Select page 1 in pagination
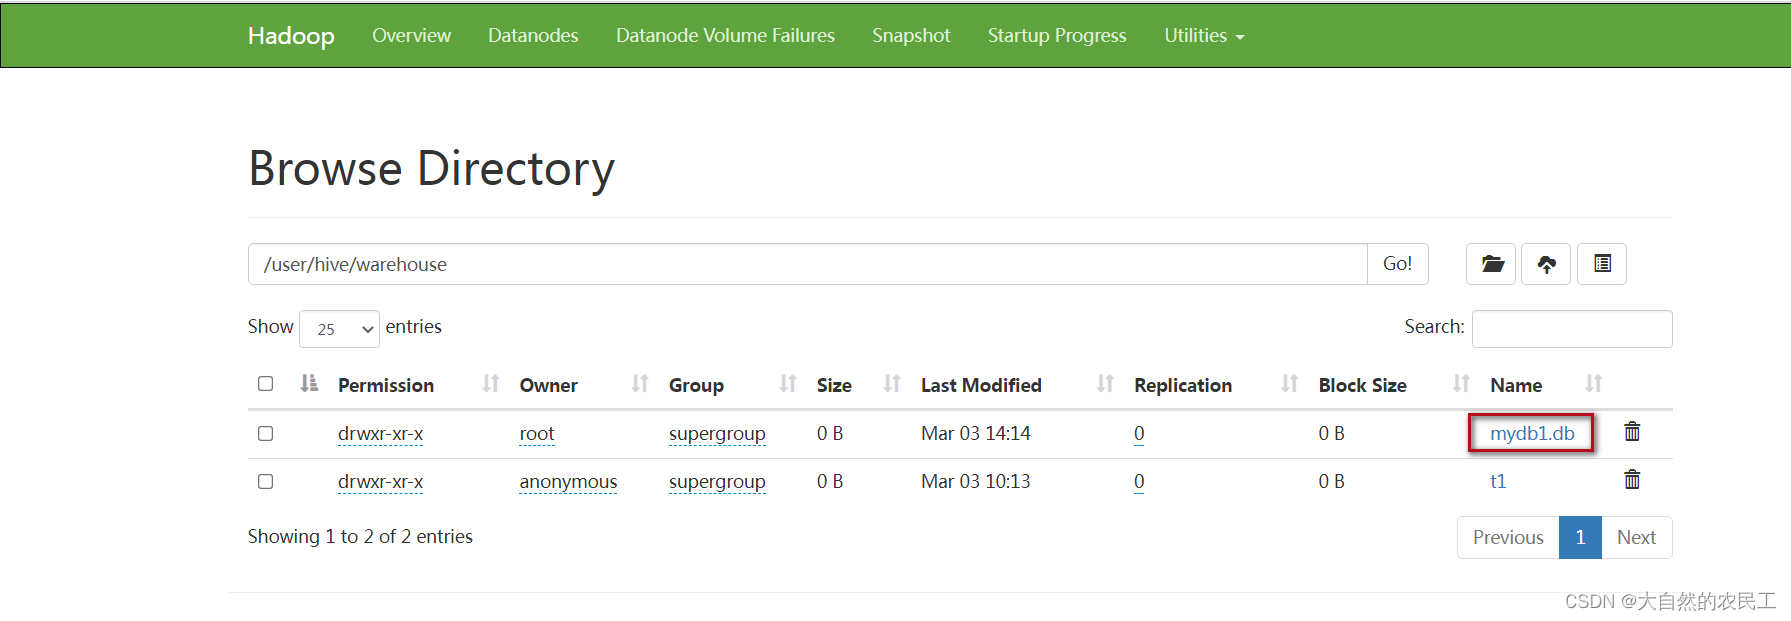 pos(1580,537)
